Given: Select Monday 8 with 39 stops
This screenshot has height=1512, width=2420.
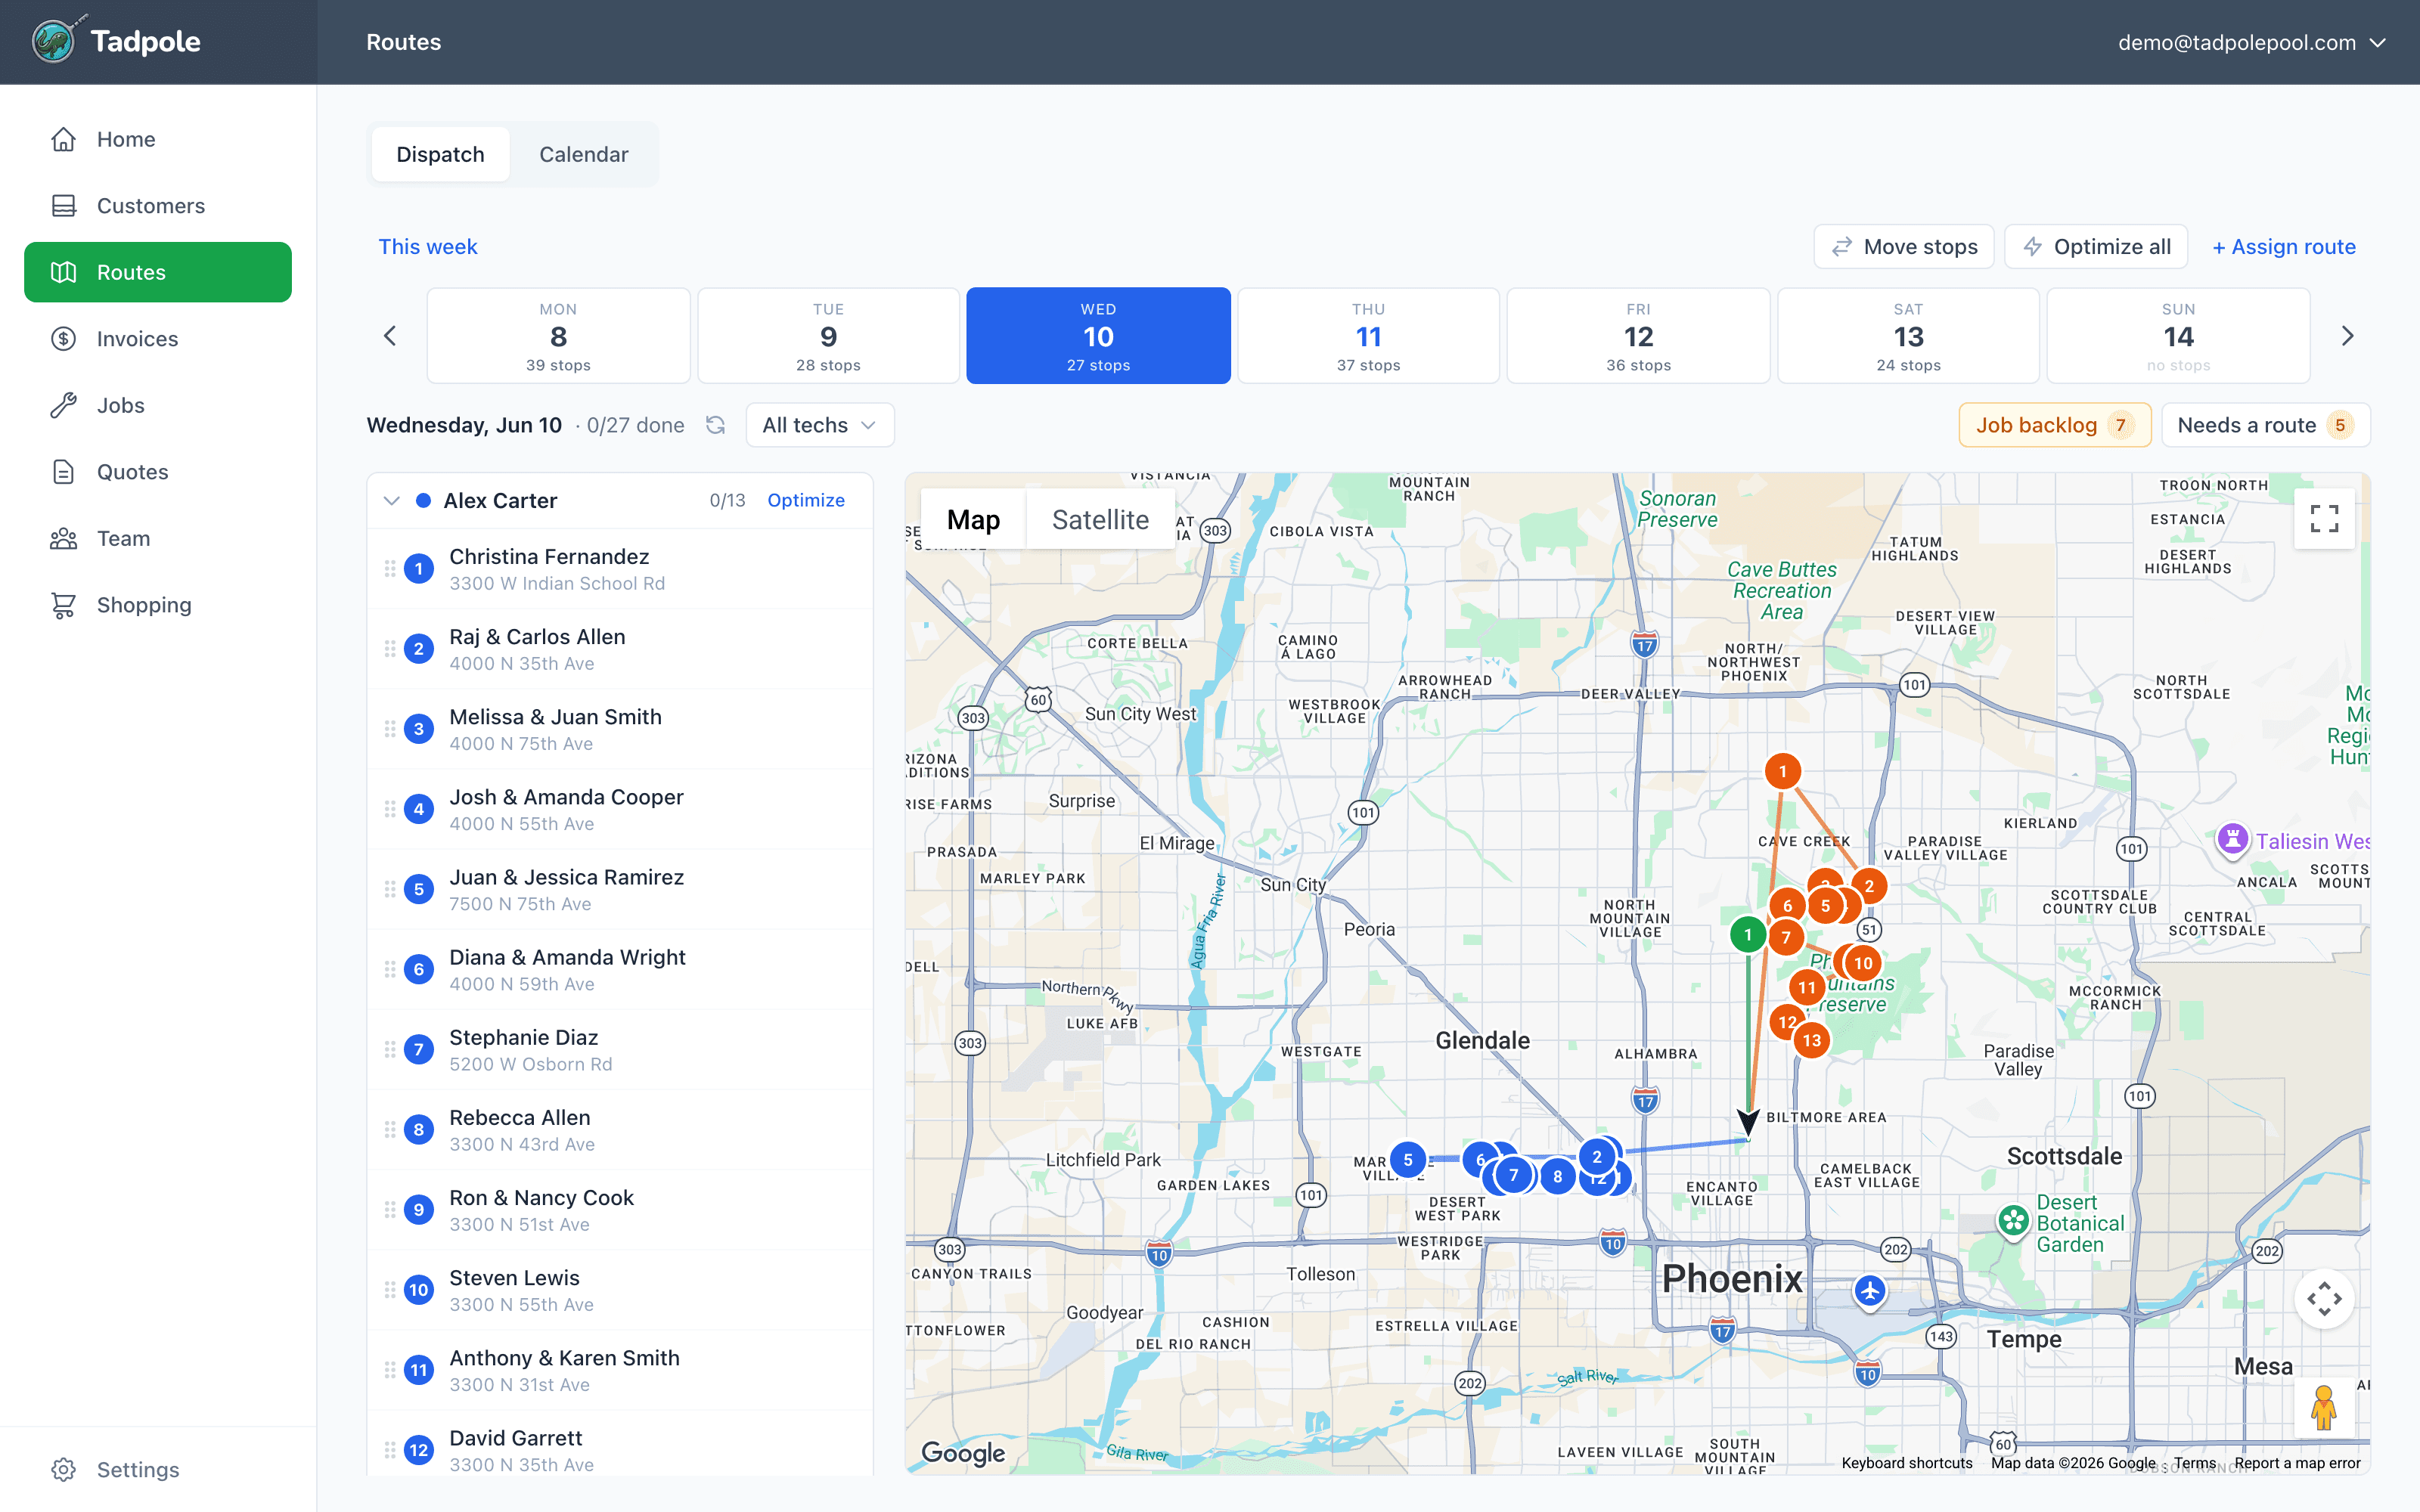Looking at the screenshot, I should (558, 336).
